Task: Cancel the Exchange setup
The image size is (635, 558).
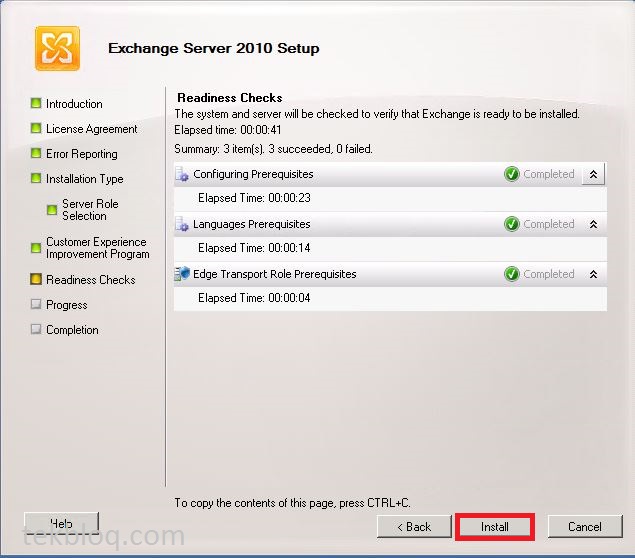Action: coord(585,526)
